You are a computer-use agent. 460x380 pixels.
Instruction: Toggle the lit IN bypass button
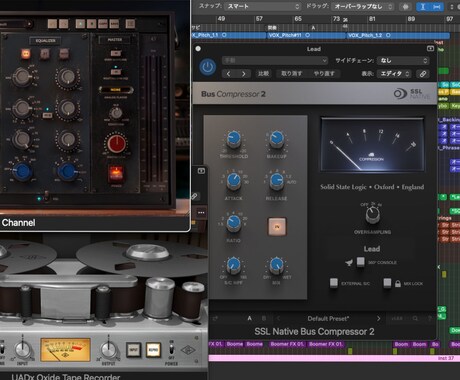pos(277,227)
